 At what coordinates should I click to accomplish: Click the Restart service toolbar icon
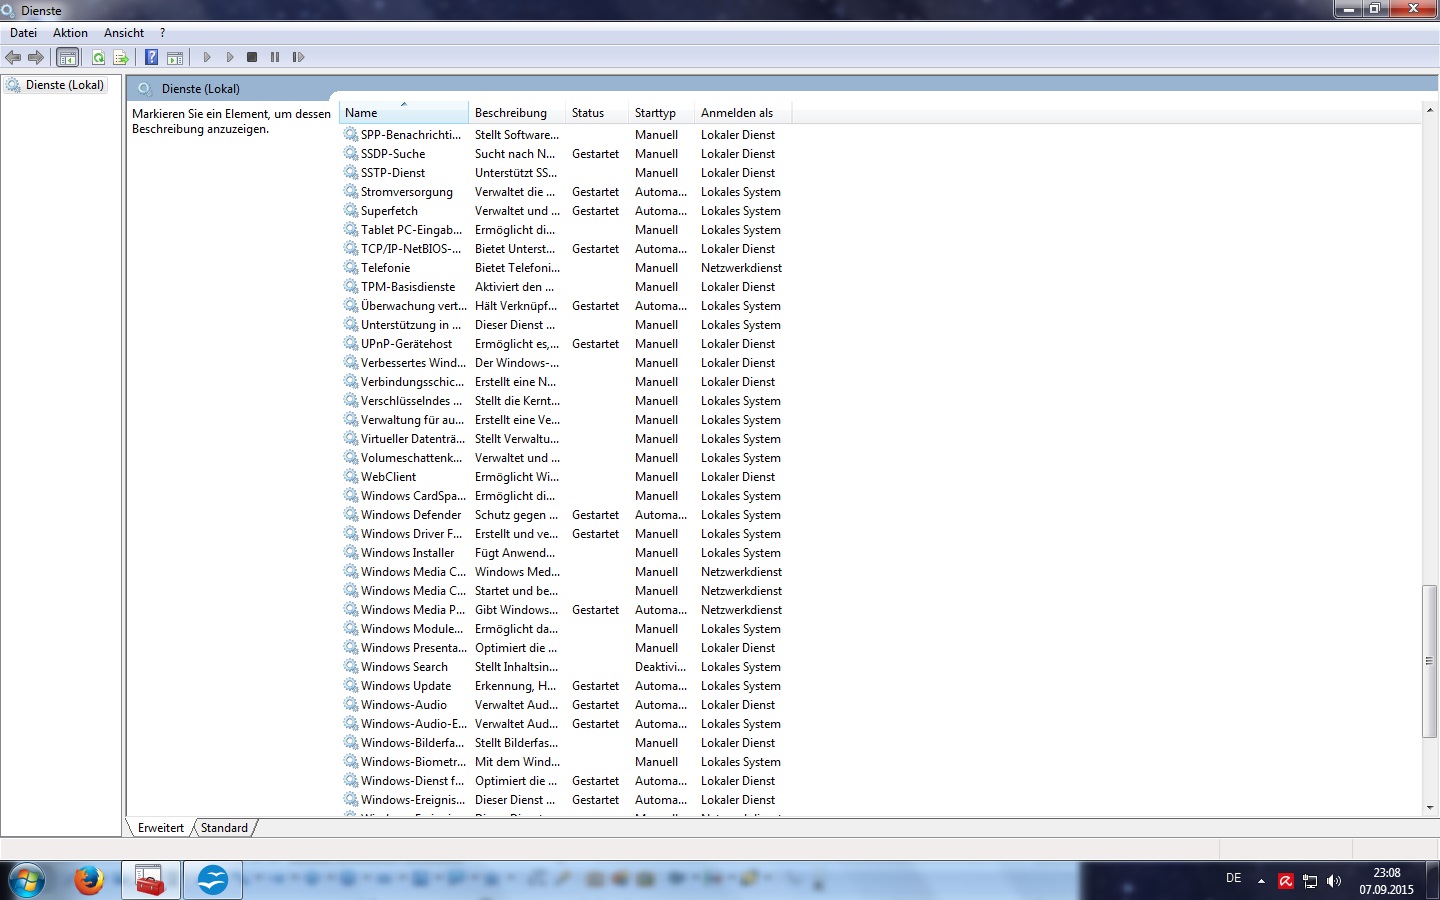pos(298,57)
